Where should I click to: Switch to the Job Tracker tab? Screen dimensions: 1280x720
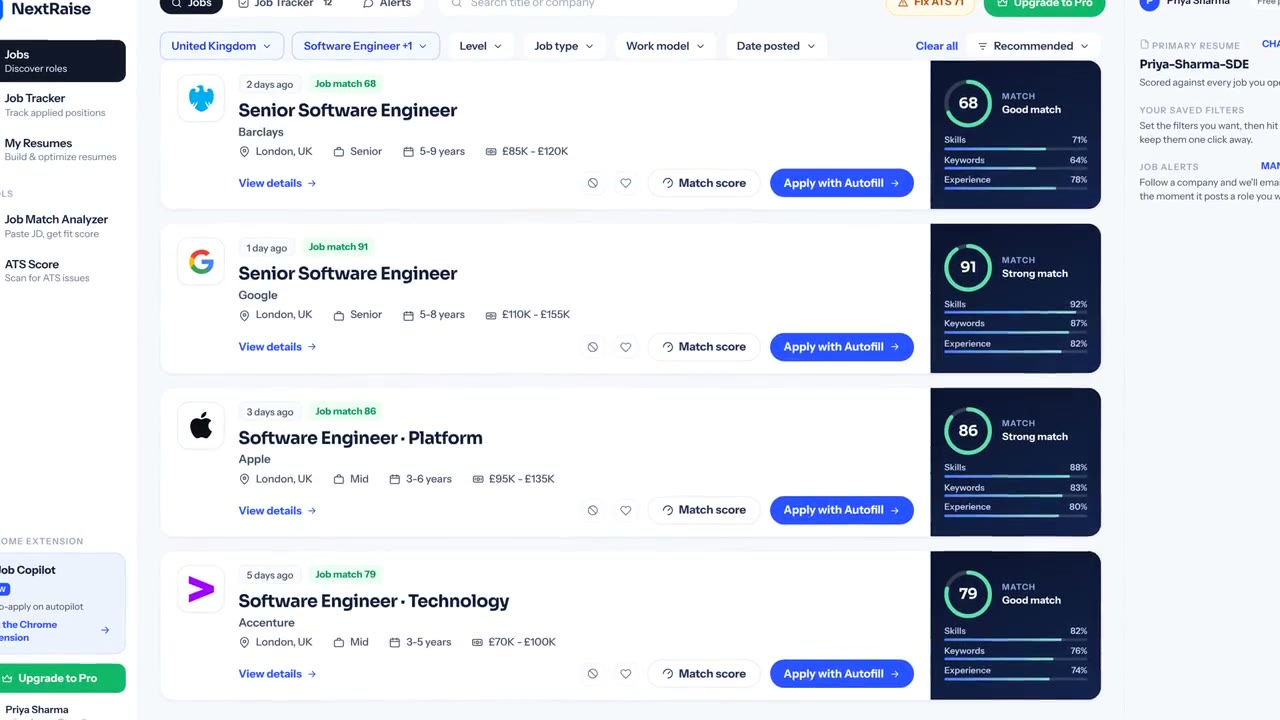pos(285,3)
